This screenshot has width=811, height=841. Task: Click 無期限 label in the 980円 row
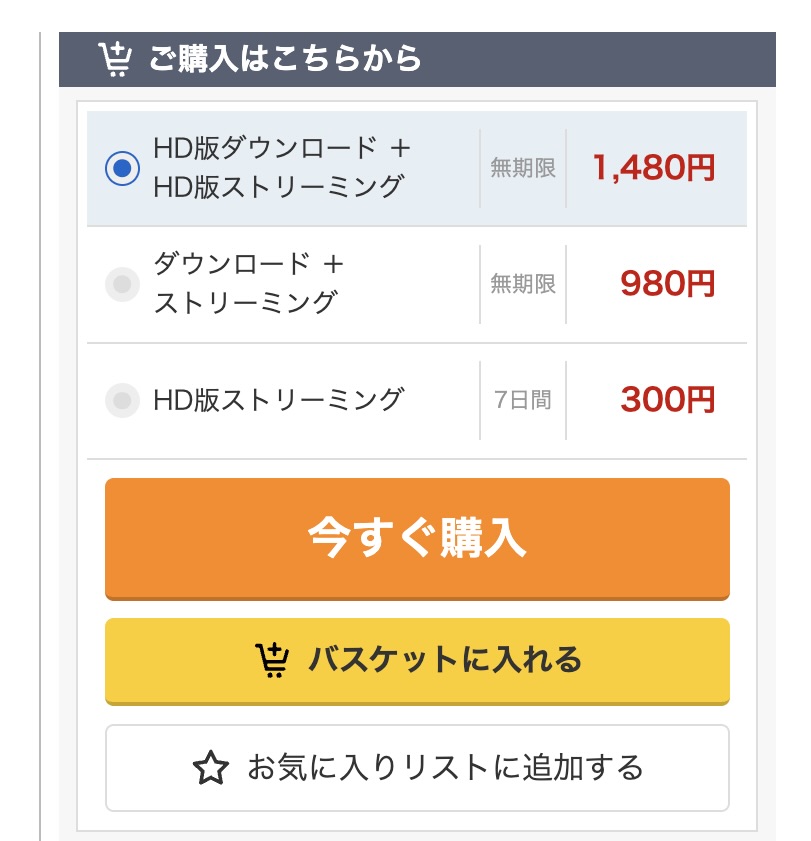(523, 284)
